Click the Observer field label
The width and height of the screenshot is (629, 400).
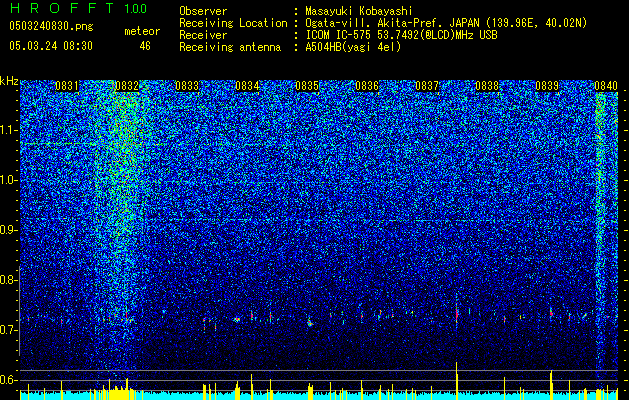tap(203, 11)
